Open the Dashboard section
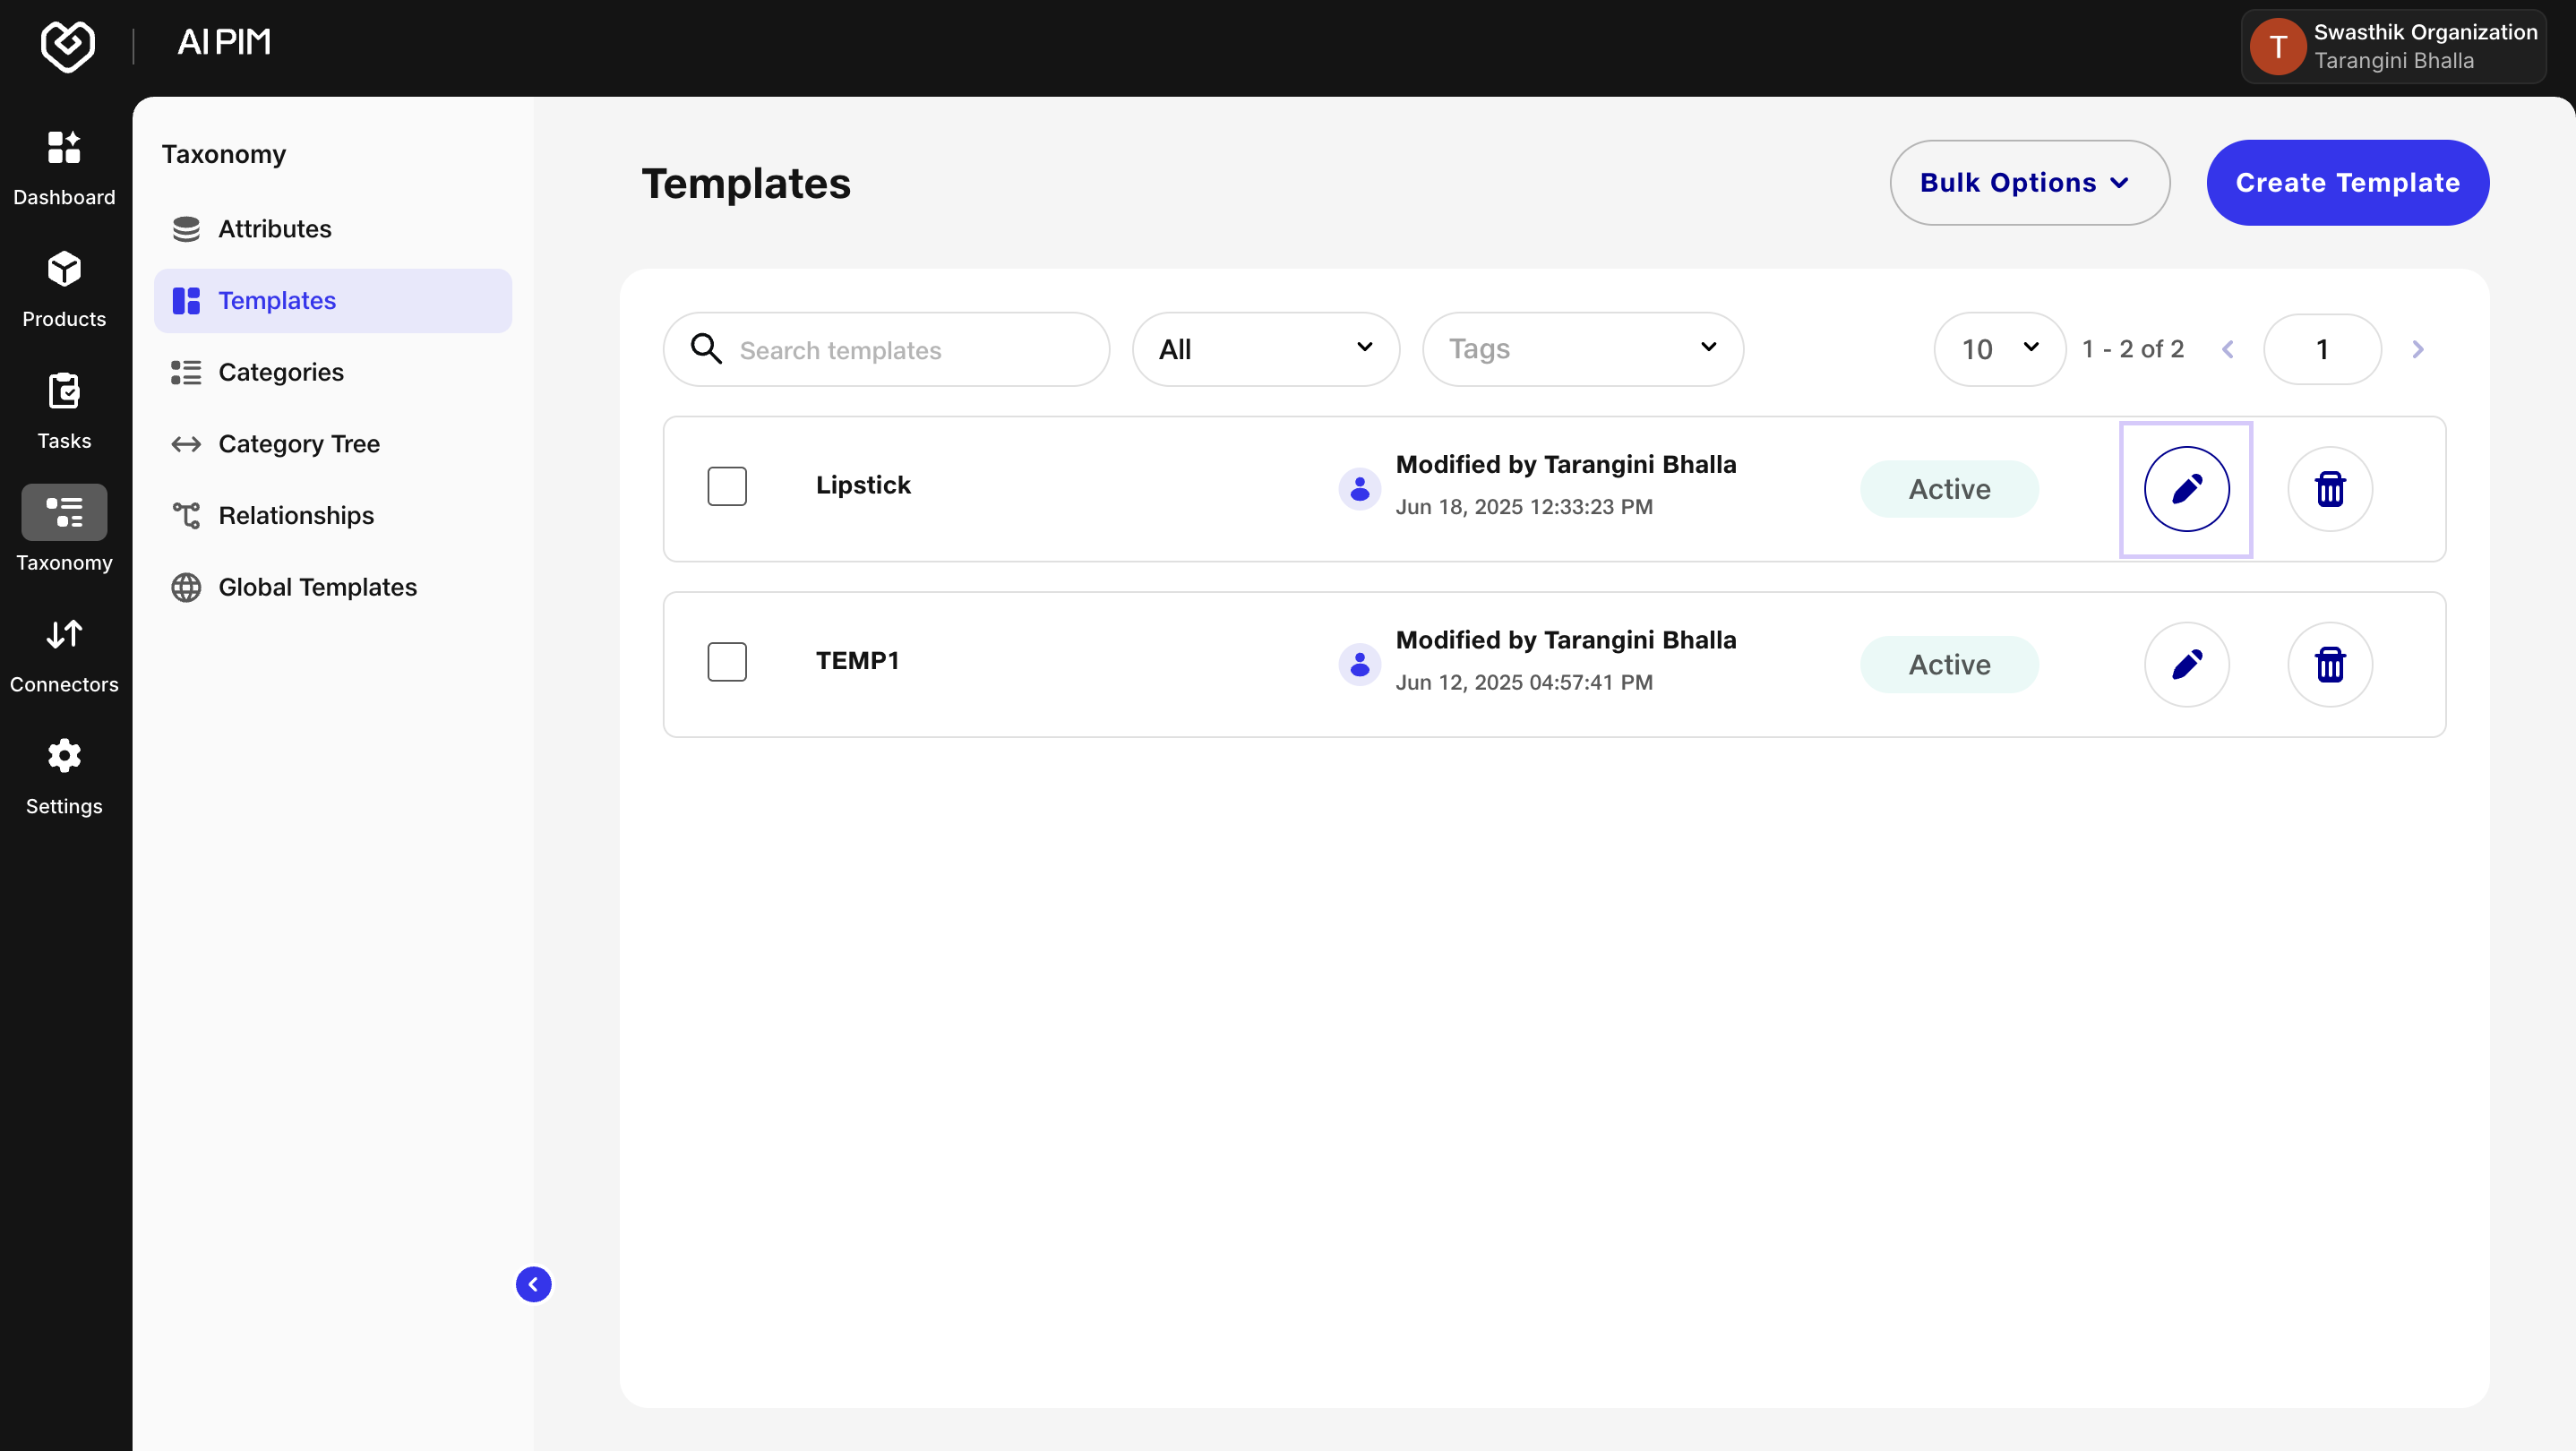Image resolution: width=2576 pixels, height=1451 pixels. [x=64, y=168]
